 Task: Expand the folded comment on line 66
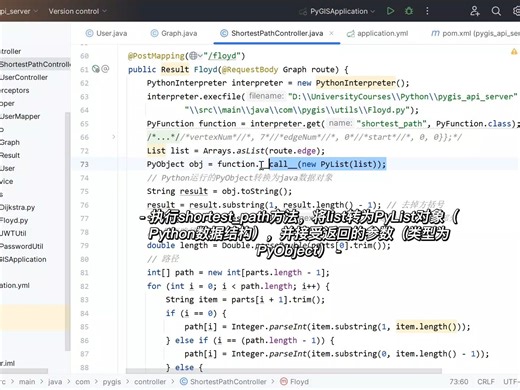pyautogui.click(x=114, y=137)
